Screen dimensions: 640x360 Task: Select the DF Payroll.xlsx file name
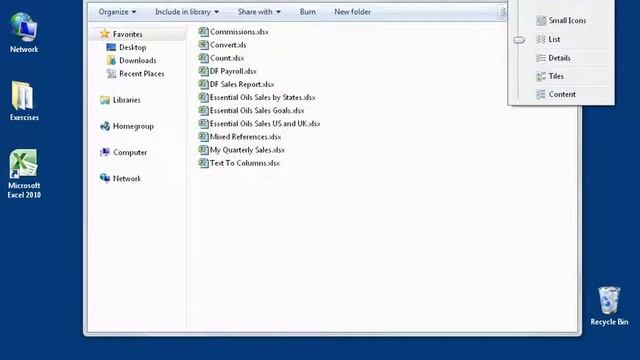click(x=233, y=71)
